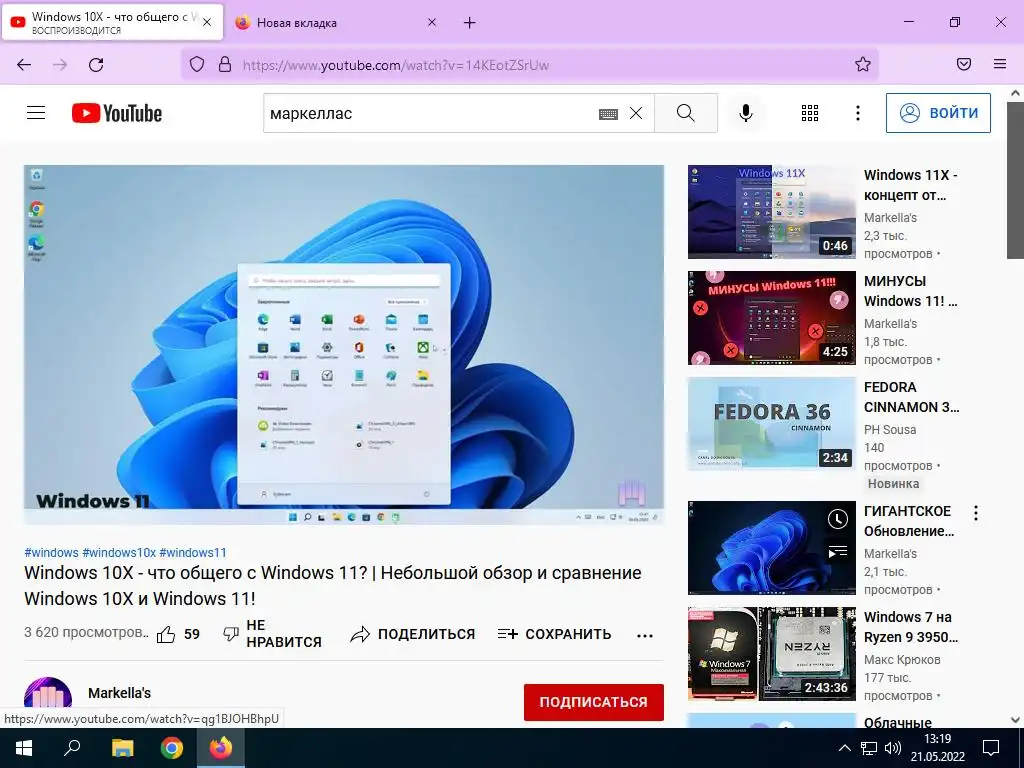Switch to the Новая вкладка tab
Screen dimensions: 1024x768
tap(336, 23)
